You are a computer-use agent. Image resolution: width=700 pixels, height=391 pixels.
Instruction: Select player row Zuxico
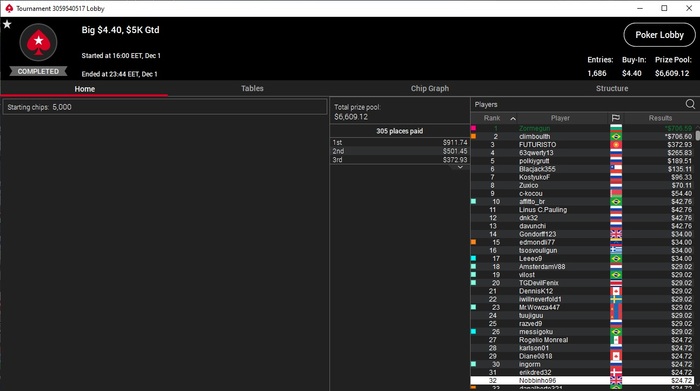click(583, 185)
